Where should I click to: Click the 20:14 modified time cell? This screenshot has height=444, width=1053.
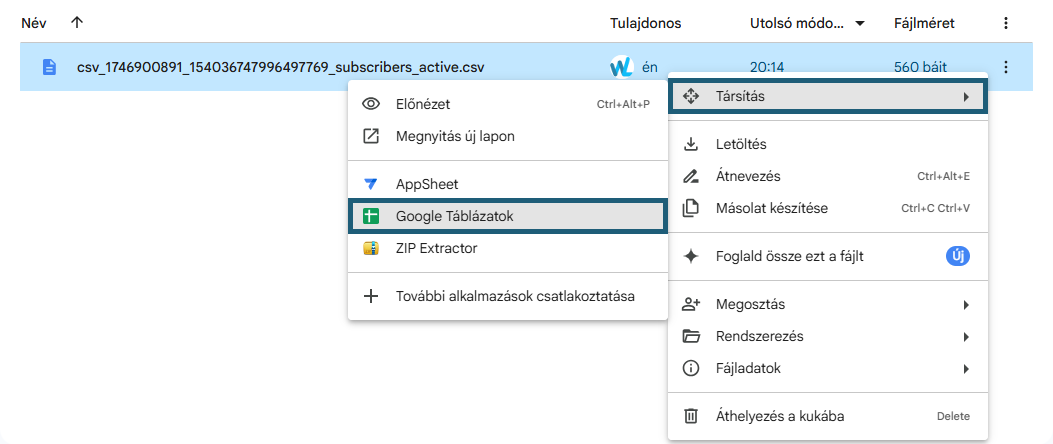pos(767,66)
